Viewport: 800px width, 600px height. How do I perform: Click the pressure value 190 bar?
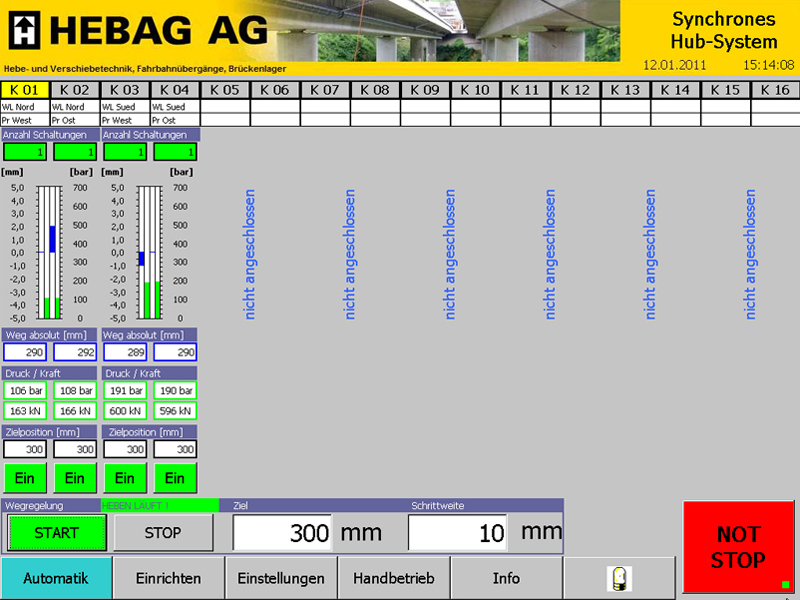click(x=175, y=391)
